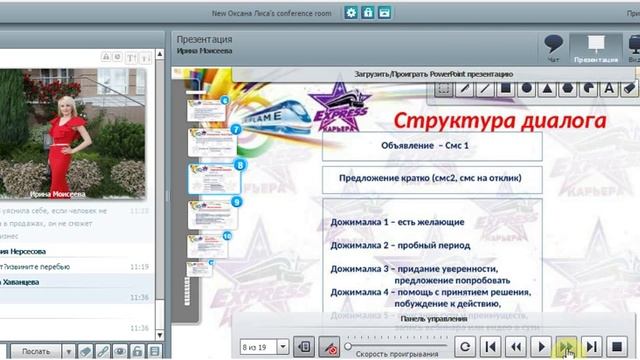Click the replay circular arrow button
Viewport: 640px width, 360px height.
[465, 347]
